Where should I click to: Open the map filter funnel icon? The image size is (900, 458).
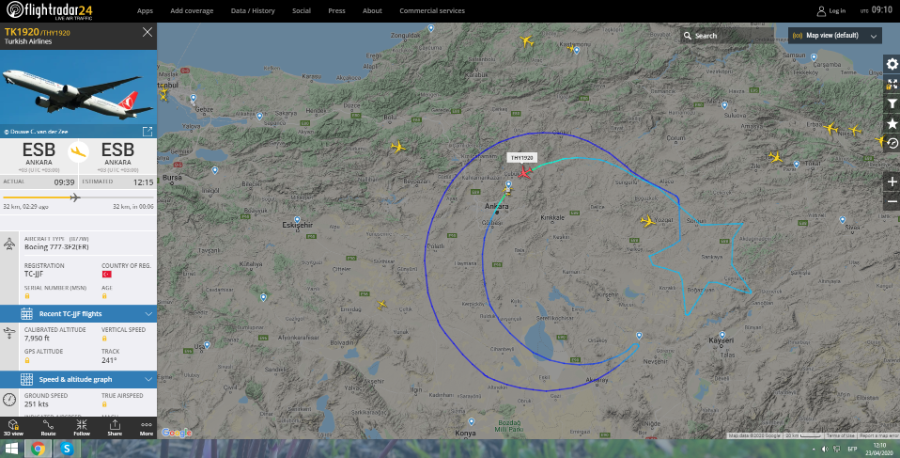(x=891, y=104)
